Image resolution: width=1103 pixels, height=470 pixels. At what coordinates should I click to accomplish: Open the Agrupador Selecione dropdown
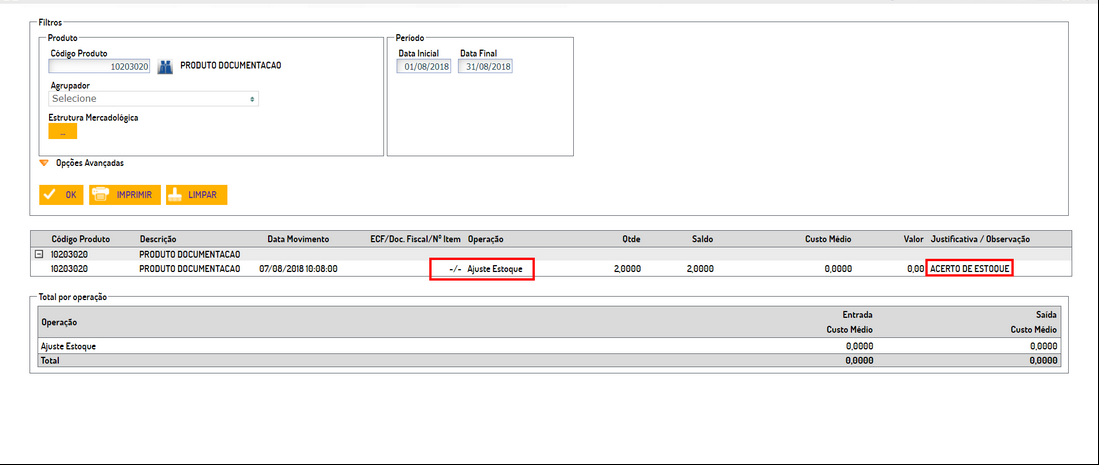click(153, 99)
